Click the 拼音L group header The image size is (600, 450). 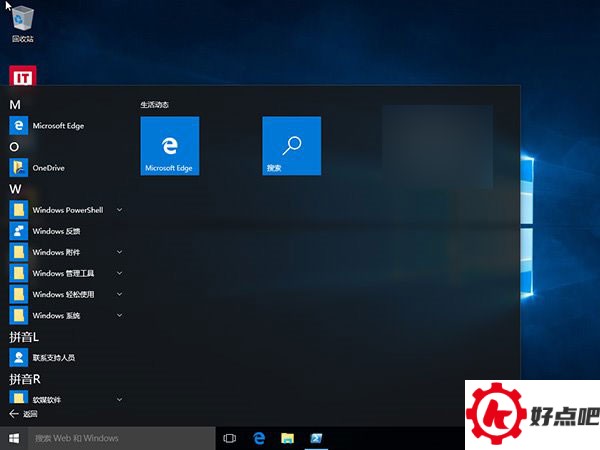[24, 337]
